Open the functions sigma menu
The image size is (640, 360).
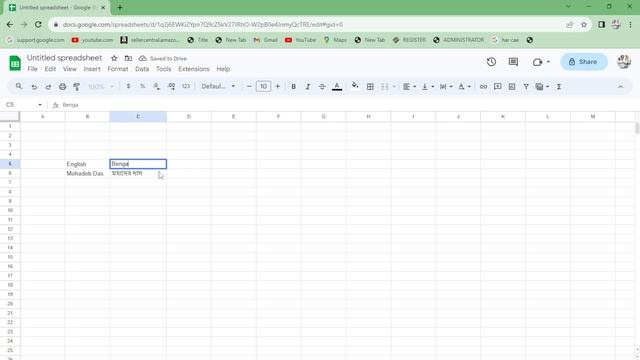click(559, 87)
